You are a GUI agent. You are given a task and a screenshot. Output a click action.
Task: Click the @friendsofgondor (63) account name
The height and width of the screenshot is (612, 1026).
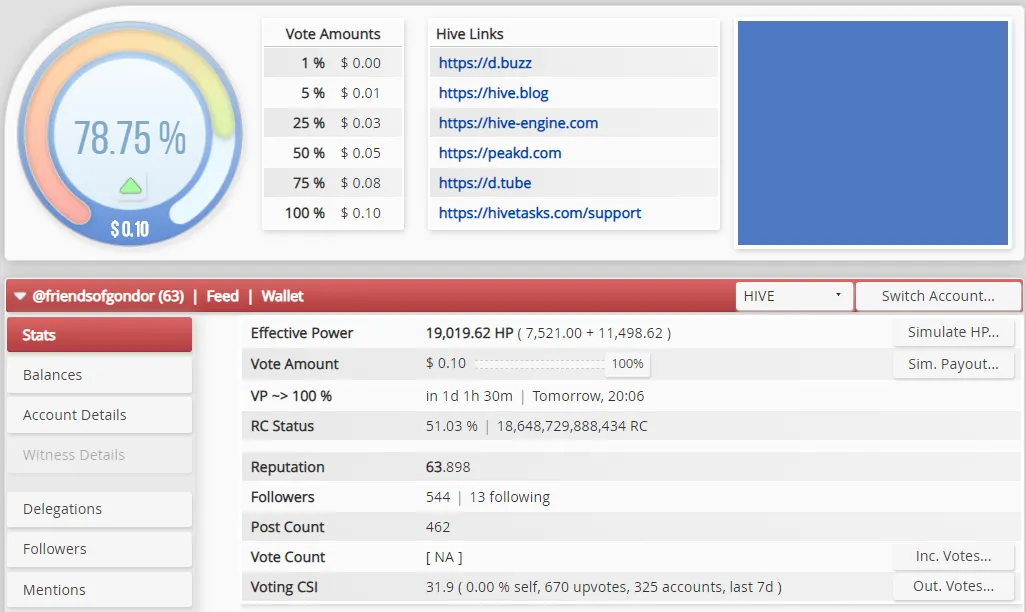(x=109, y=297)
